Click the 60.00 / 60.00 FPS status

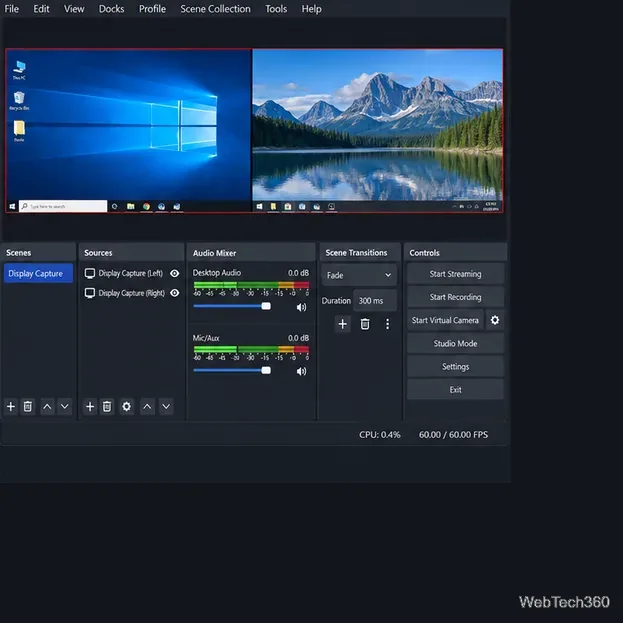point(453,435)
